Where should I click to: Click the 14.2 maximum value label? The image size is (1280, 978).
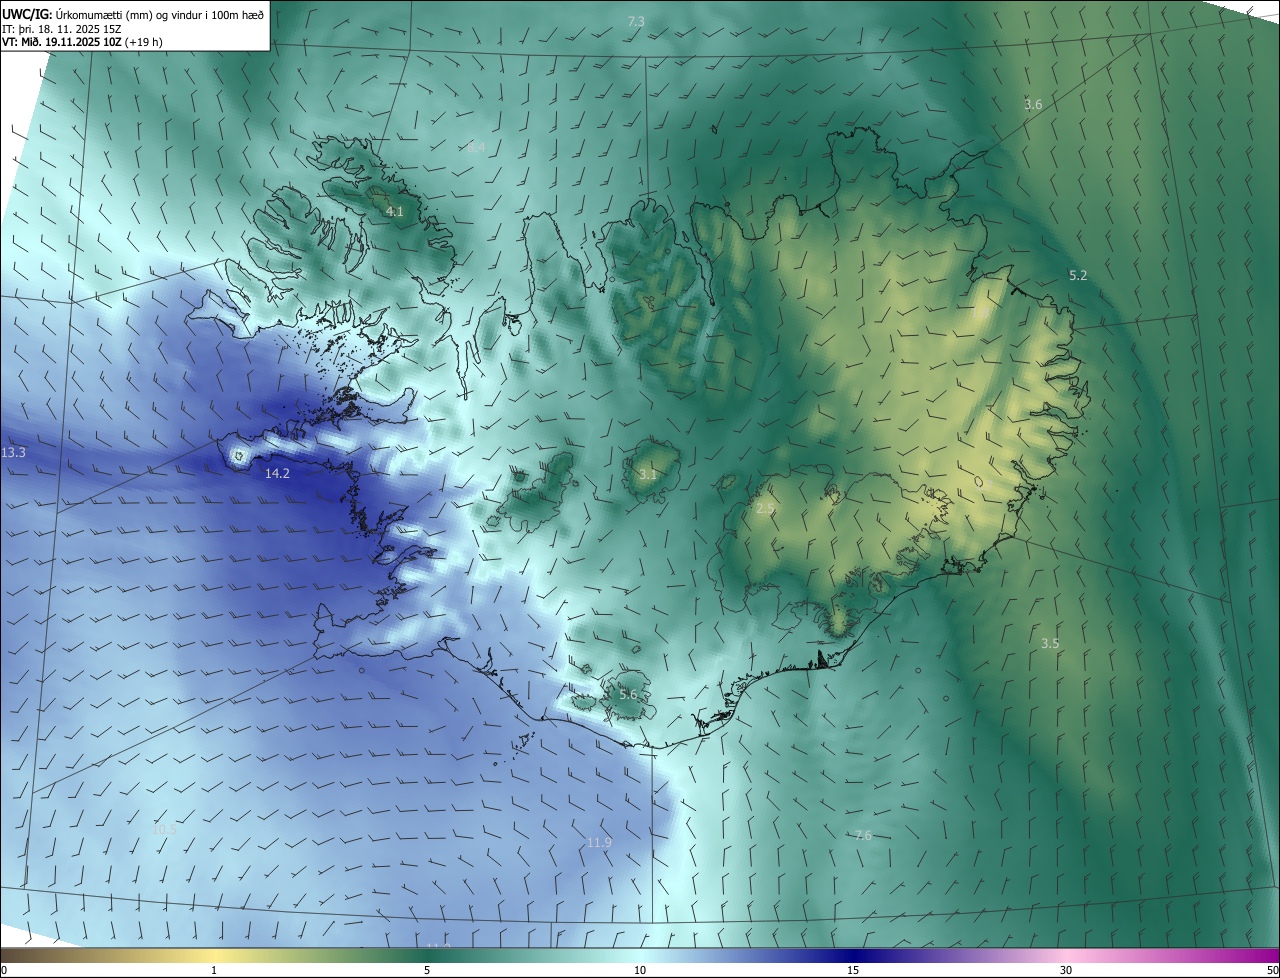(x=277, y=474)
